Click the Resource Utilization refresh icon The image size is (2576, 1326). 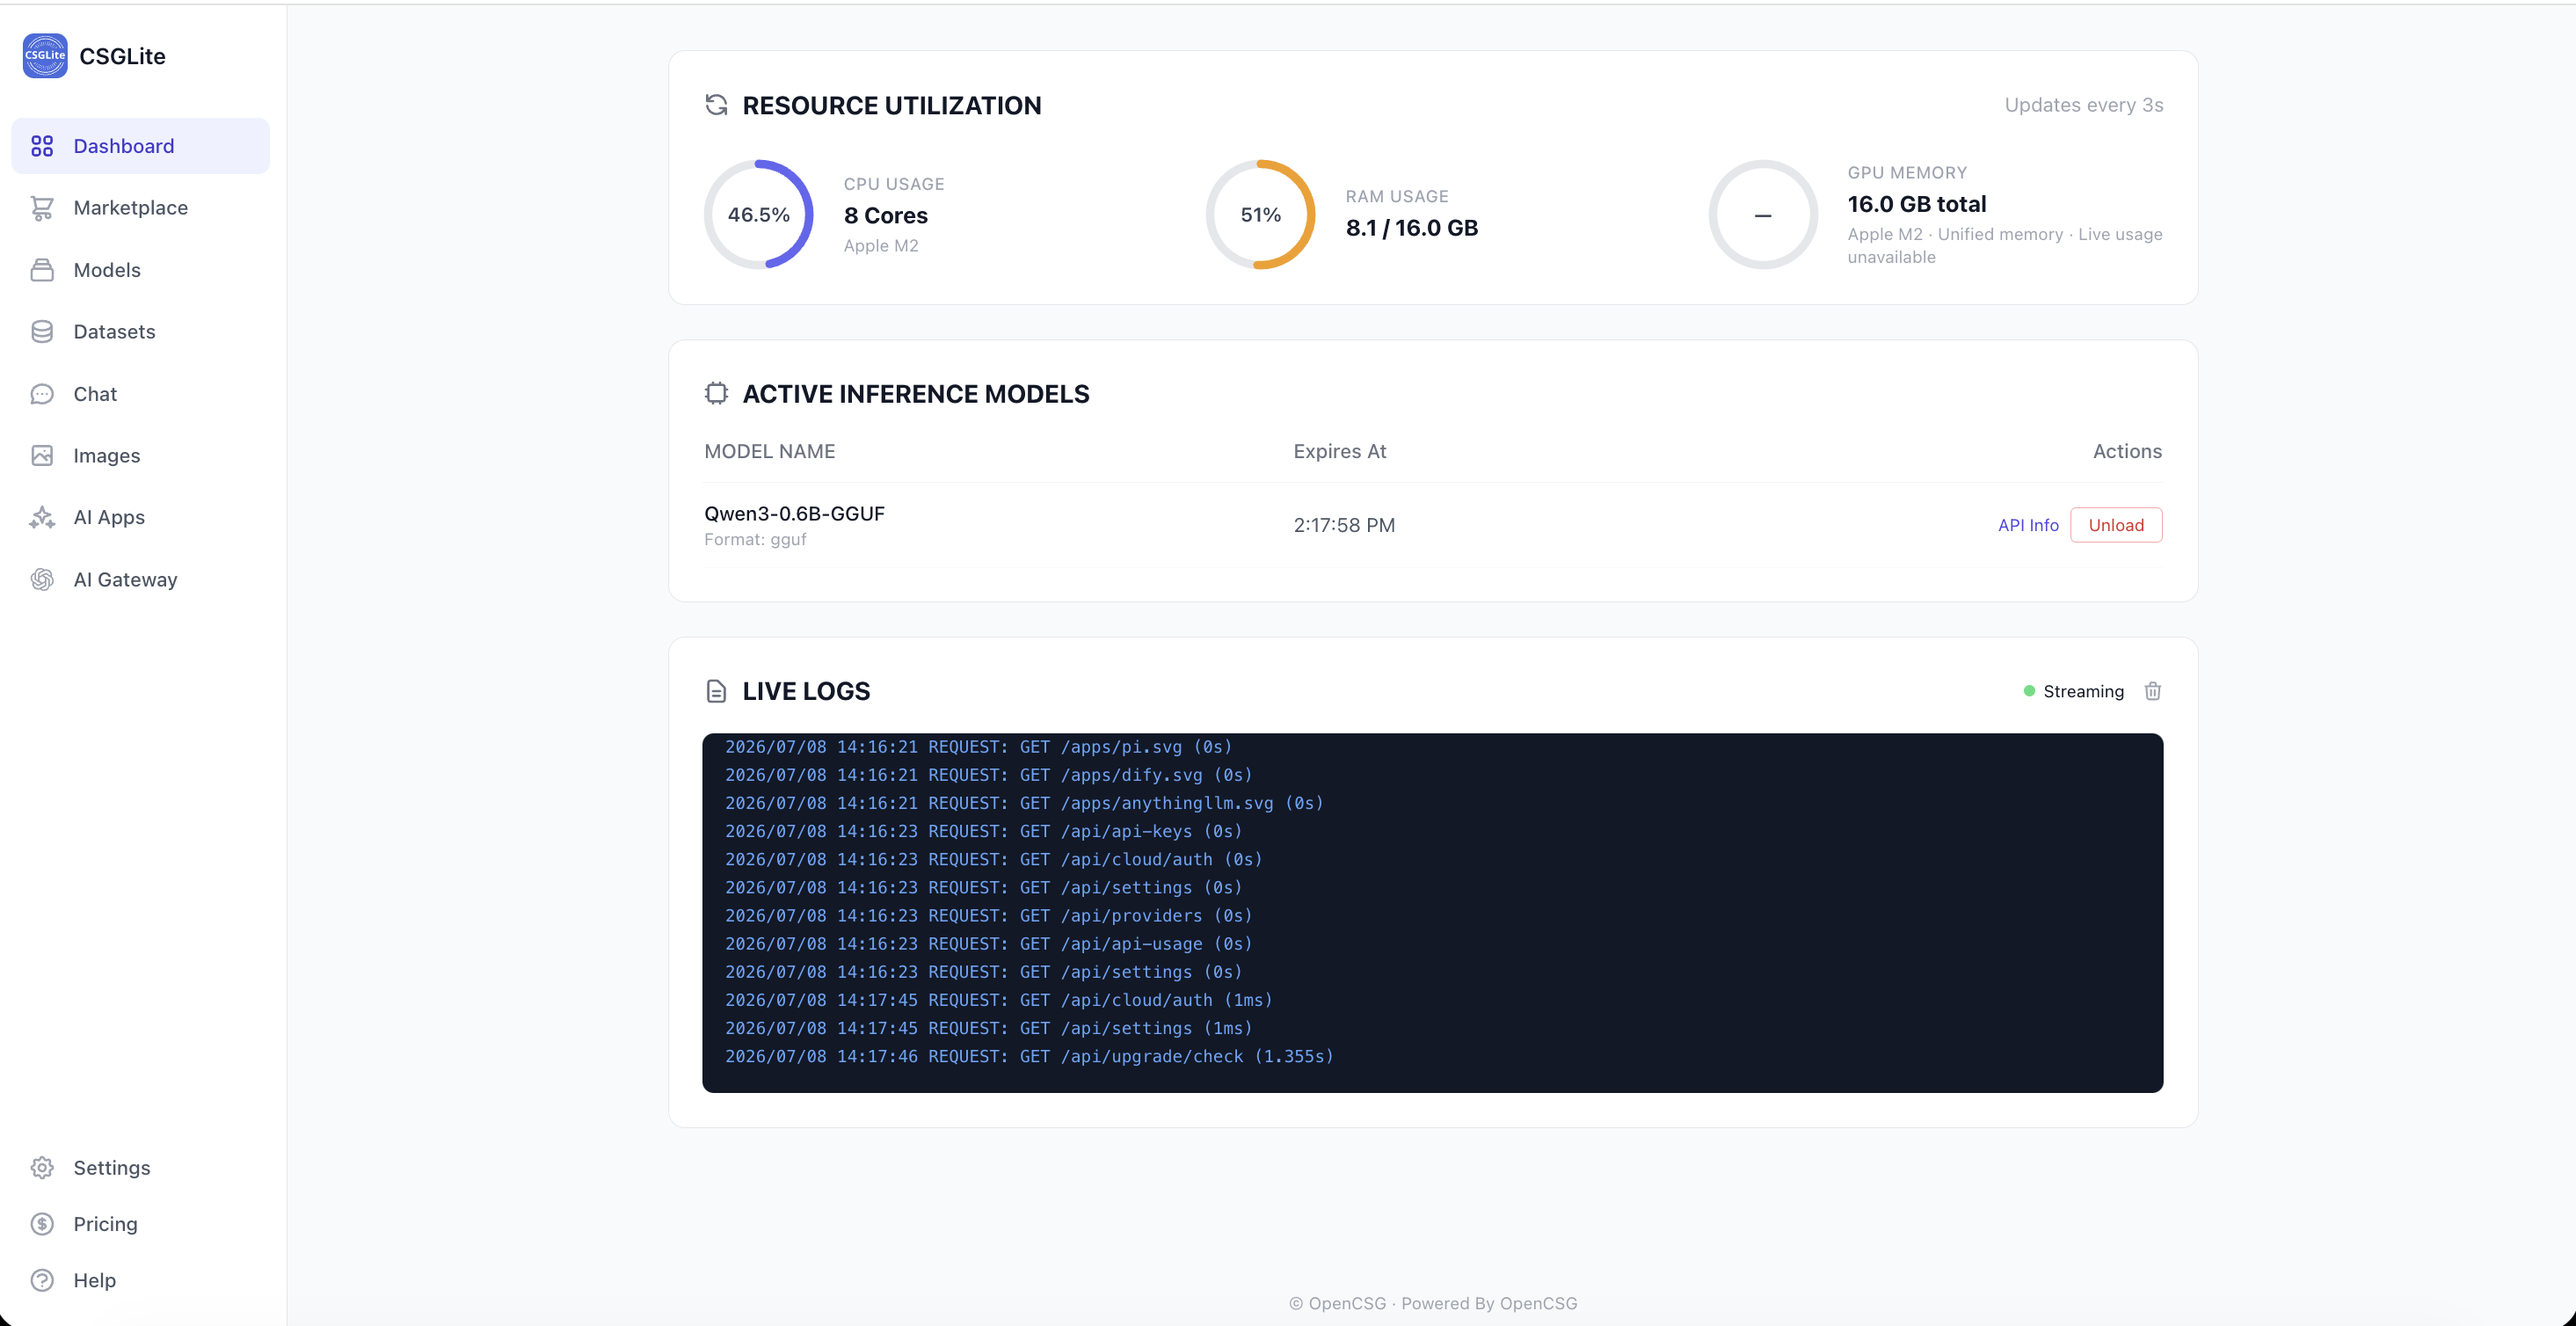tap(716, 105)
